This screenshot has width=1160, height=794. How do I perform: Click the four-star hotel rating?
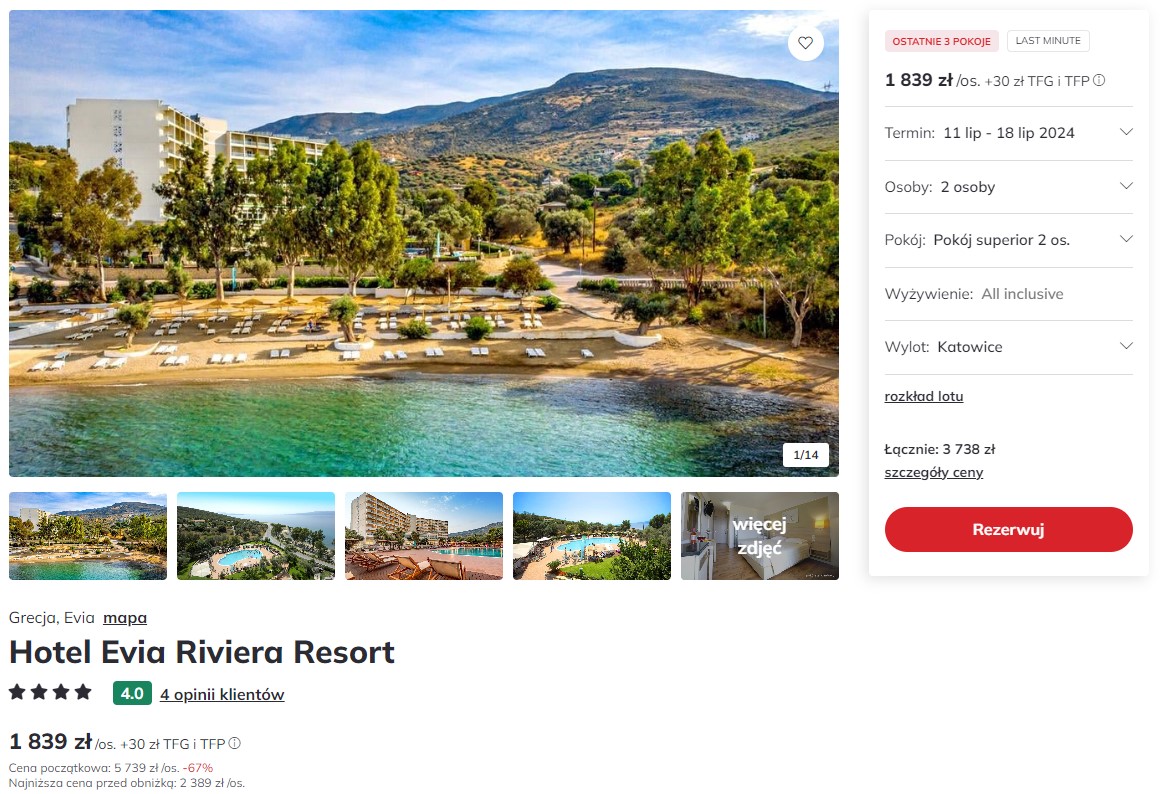[x=50, y=693]
